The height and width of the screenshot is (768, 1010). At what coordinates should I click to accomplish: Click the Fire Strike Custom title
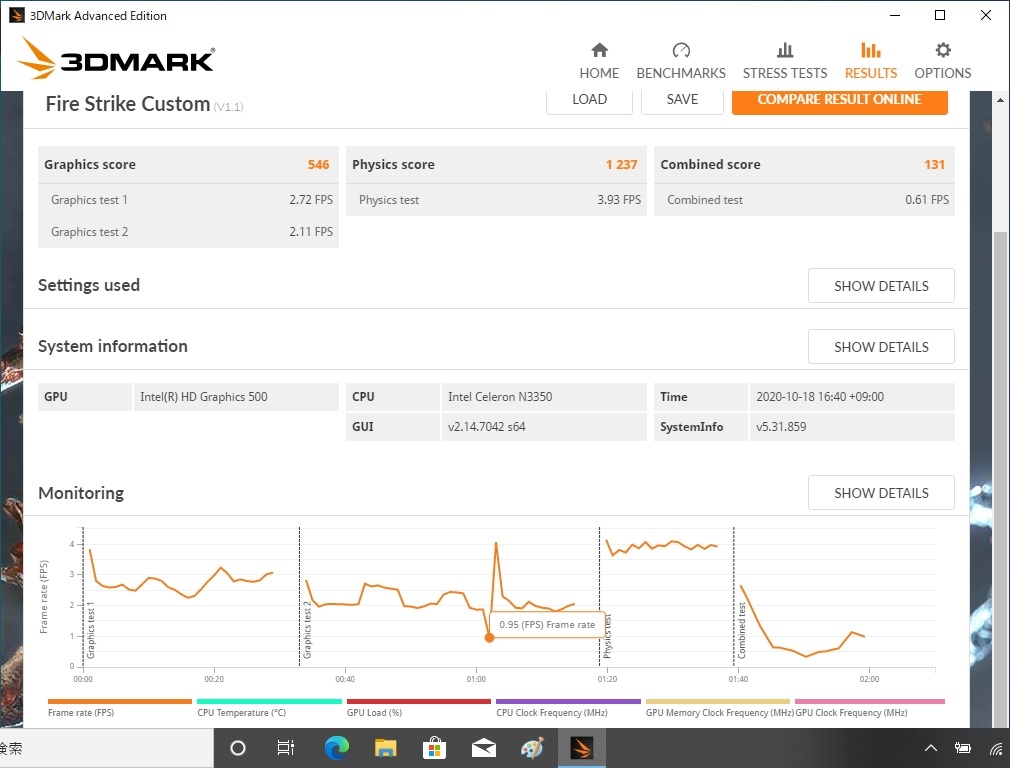point(128,104)
